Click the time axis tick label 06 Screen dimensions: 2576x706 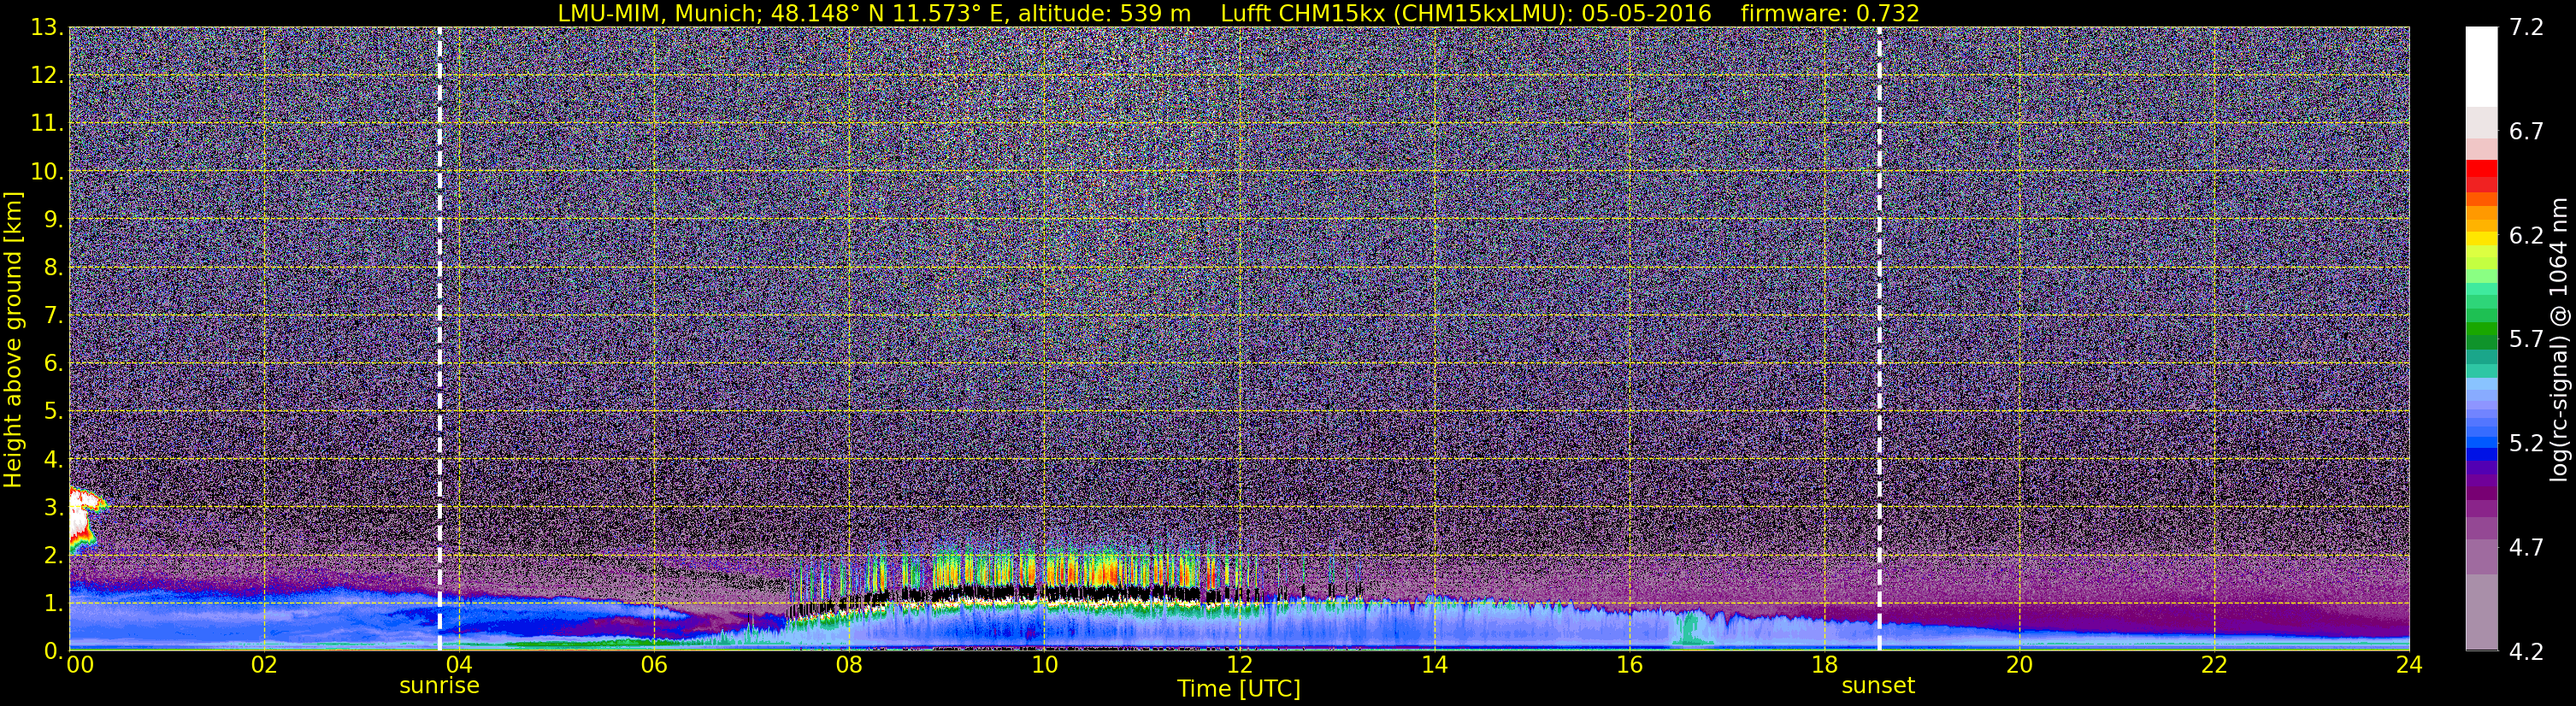tap(654, 666)
